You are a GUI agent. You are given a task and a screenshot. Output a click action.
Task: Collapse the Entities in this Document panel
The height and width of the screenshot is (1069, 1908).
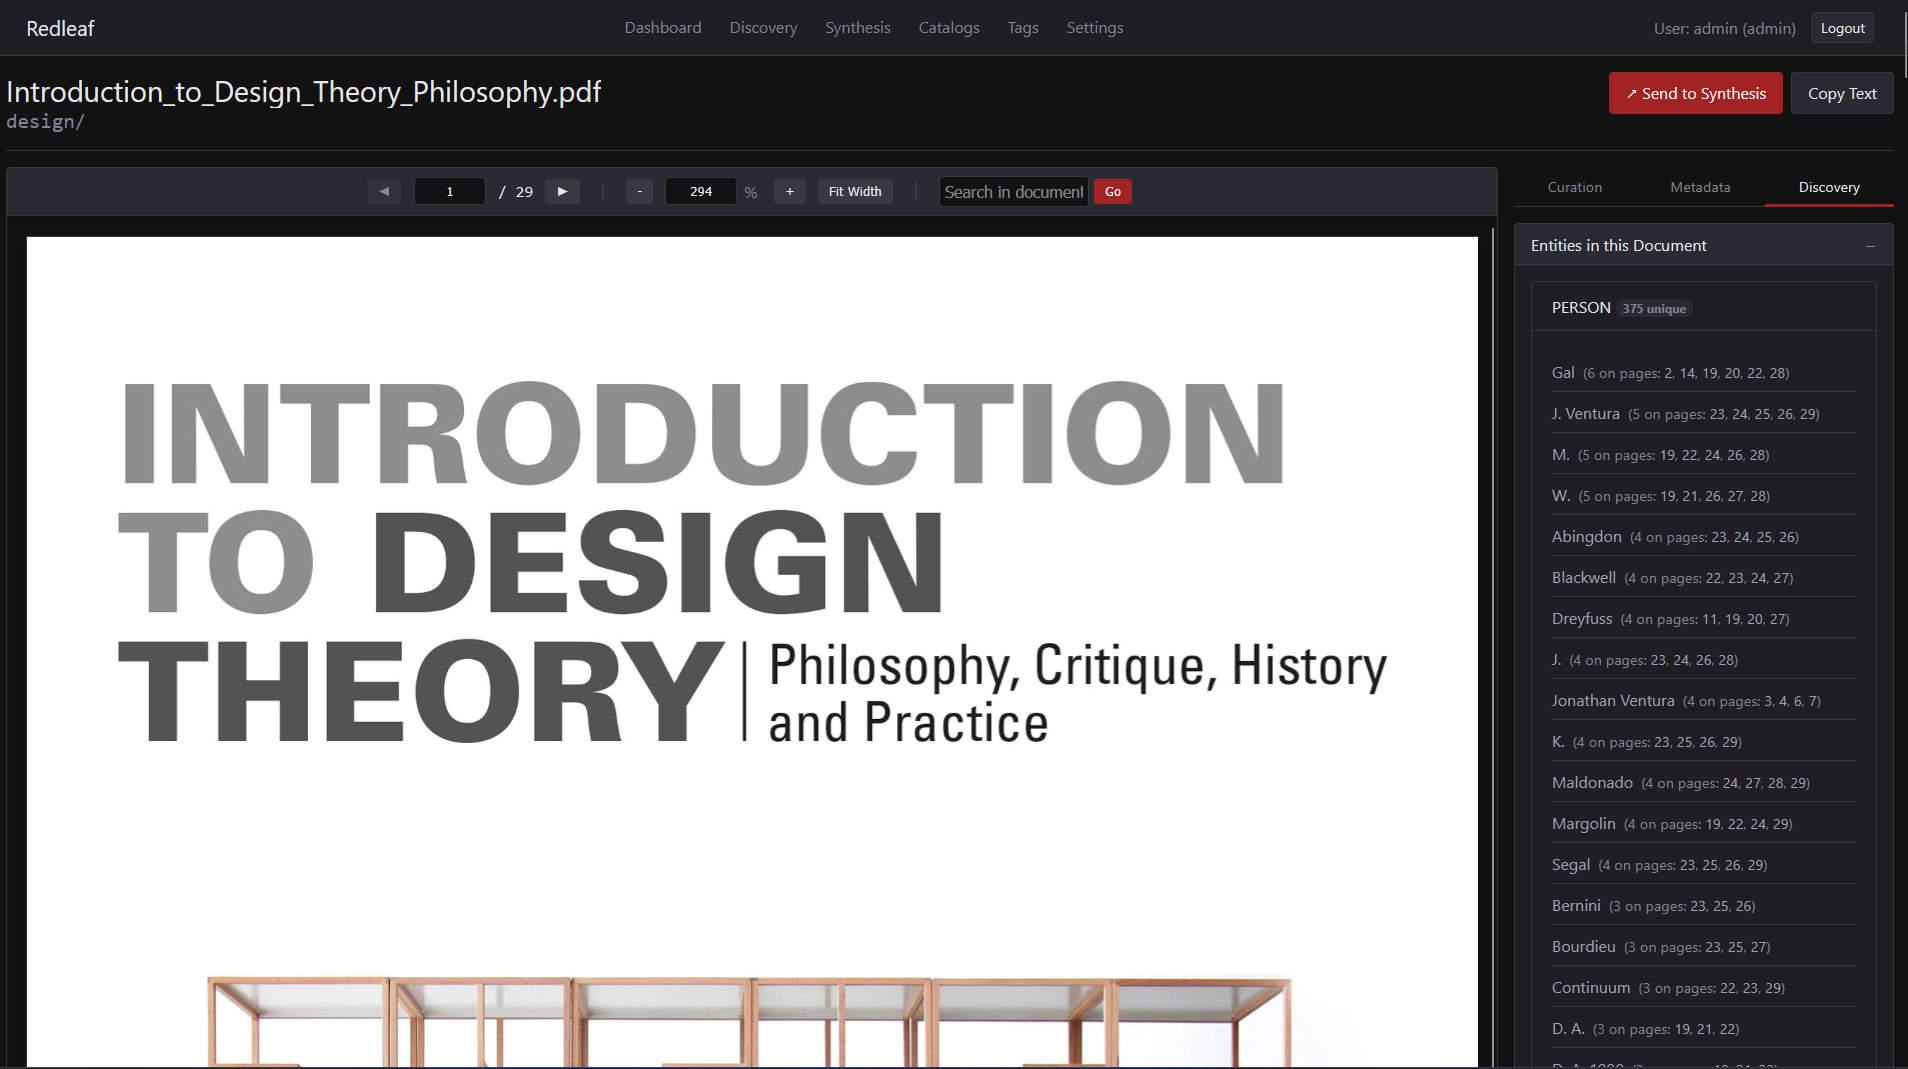(x=1869, y=246)
